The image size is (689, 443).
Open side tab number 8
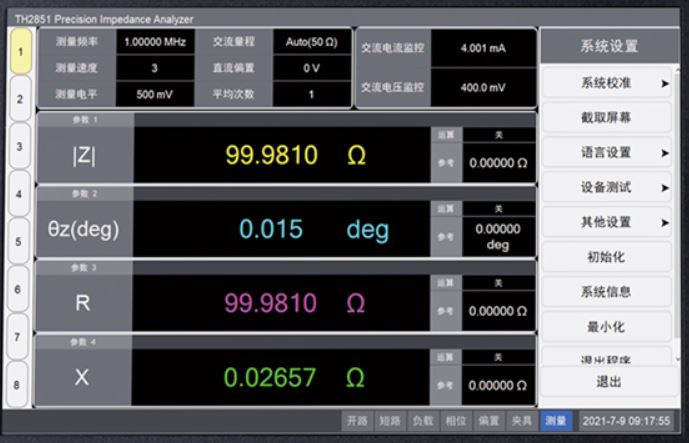click(x=19, y=385)
